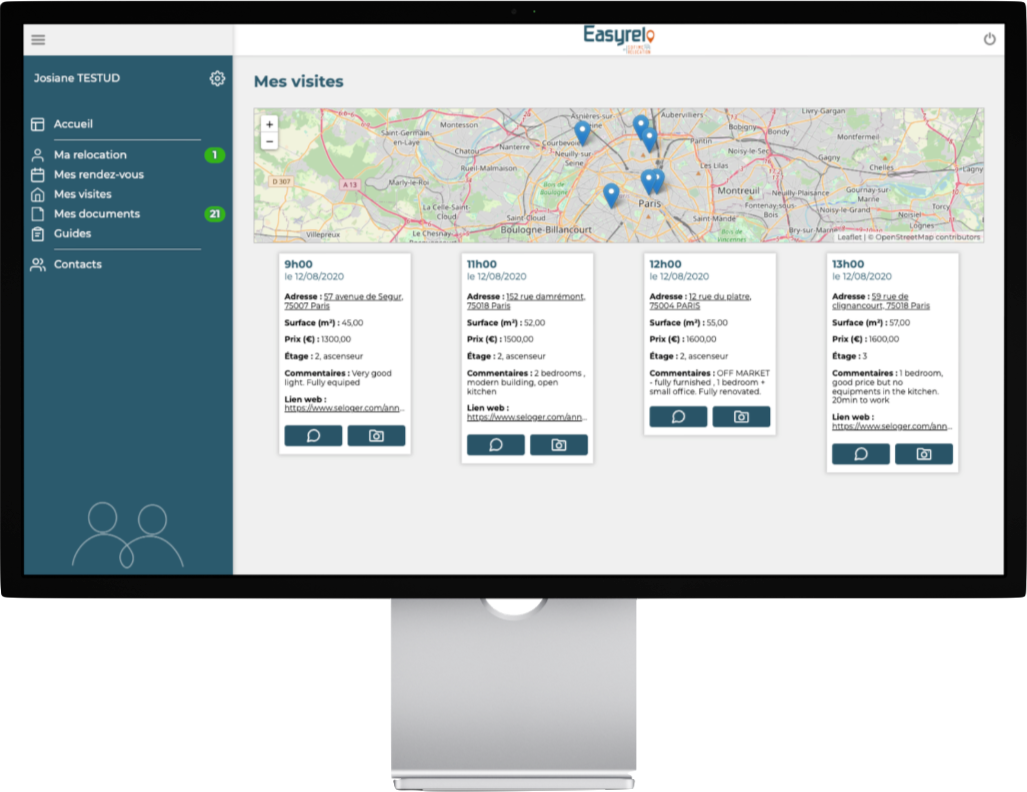The width and height of the screenshot is (1027, 792).
Task: Open photos for the 12h00 visit card
Action: tap(741, 417)
